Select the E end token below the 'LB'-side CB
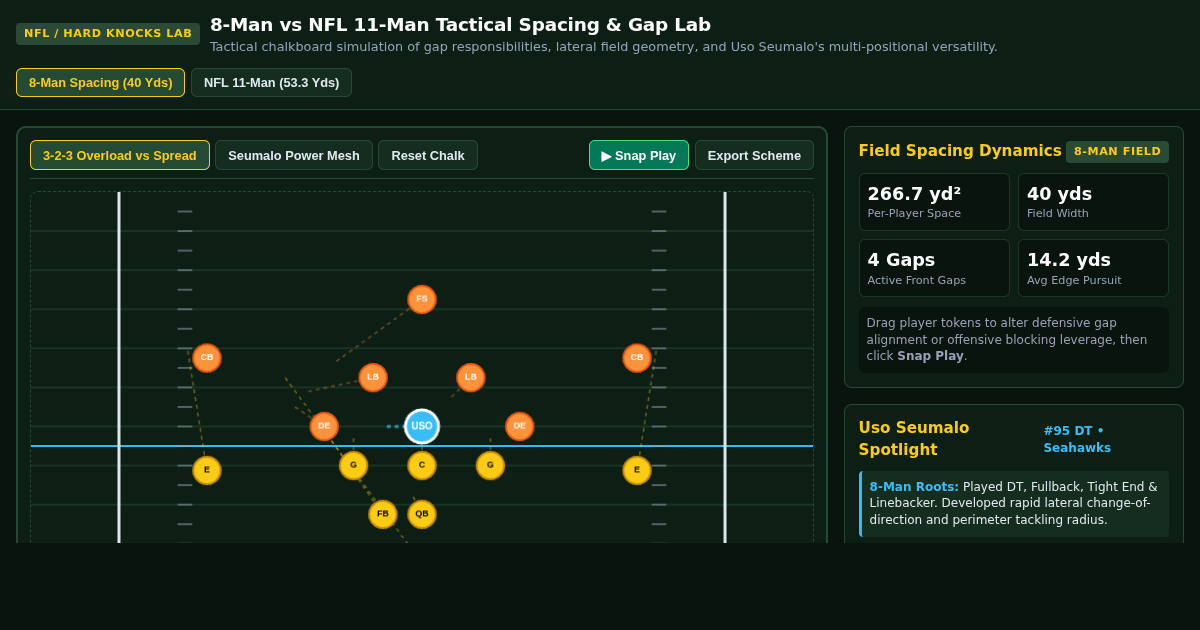This screenshot has width=1200, height=630. 207,470
